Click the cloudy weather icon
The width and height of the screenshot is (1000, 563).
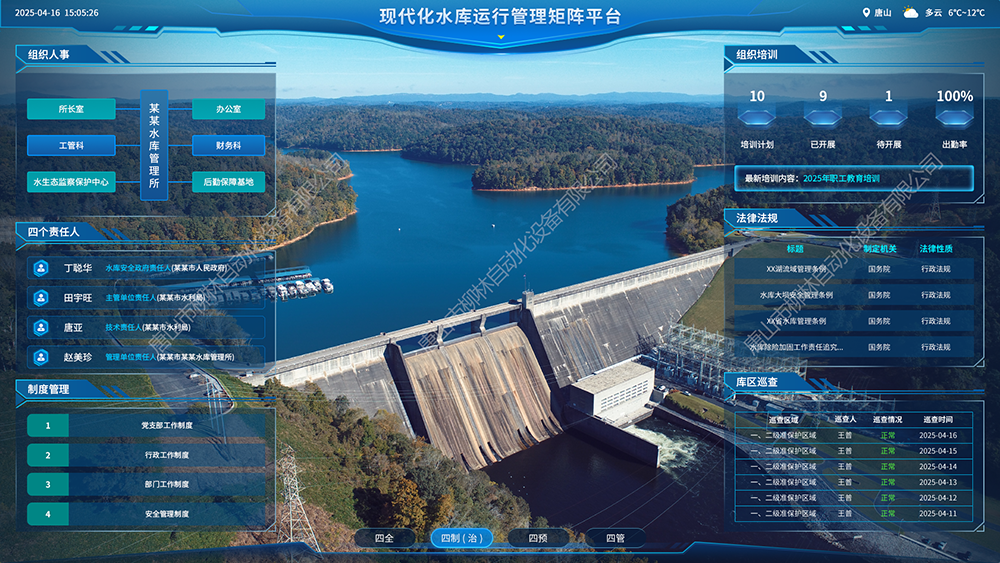910,13
